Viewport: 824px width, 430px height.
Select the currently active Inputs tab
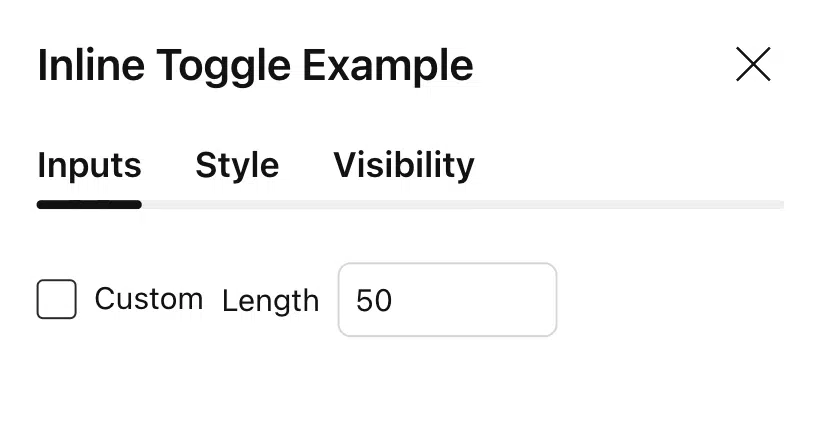click(x=89, y=165)
